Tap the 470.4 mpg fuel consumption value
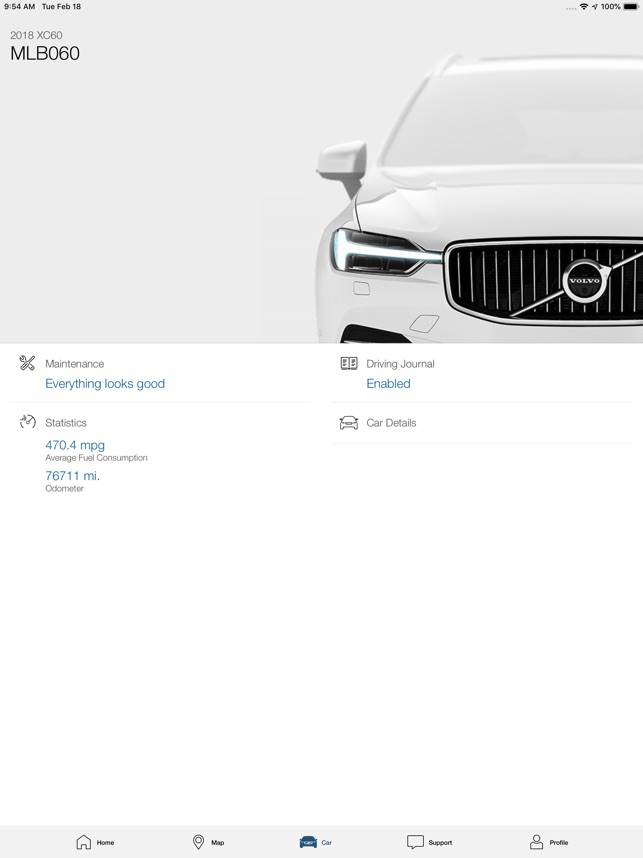 coord(75,445)
